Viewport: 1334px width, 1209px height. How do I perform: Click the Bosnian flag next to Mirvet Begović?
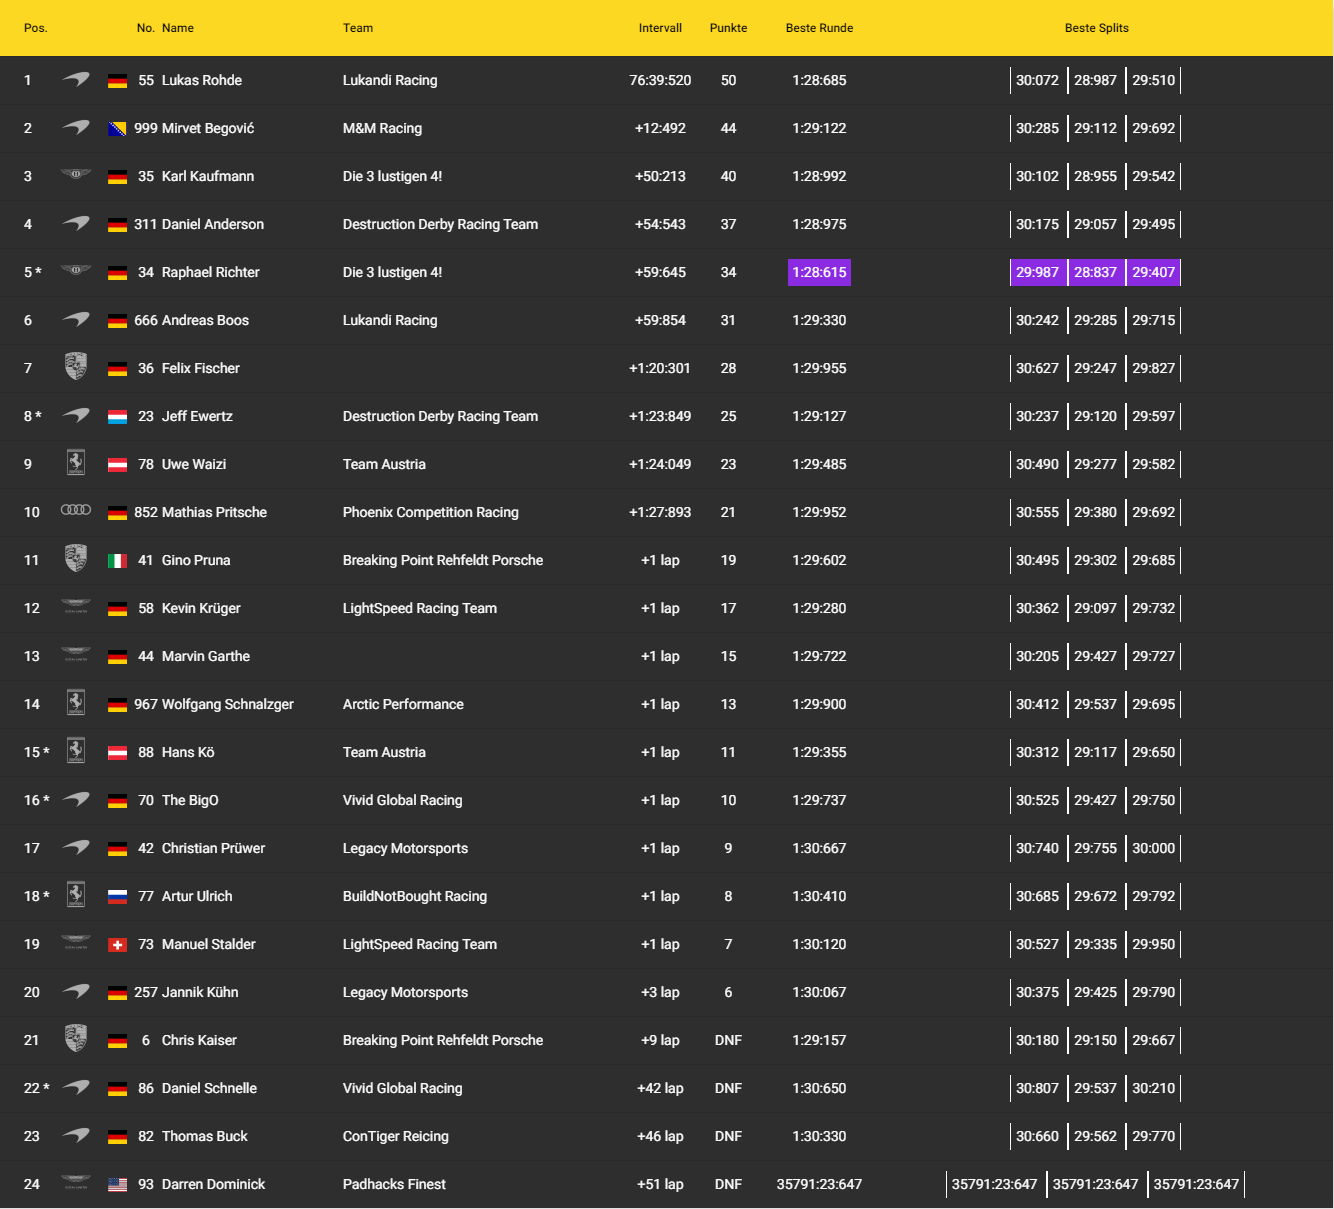coord(117,129)
